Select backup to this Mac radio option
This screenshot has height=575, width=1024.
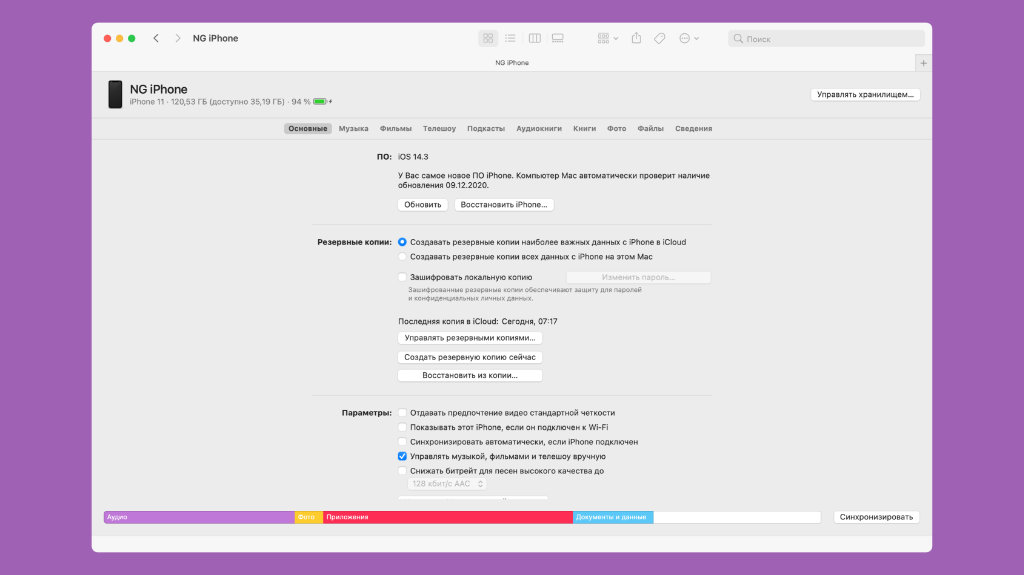(x=402, y=257)
